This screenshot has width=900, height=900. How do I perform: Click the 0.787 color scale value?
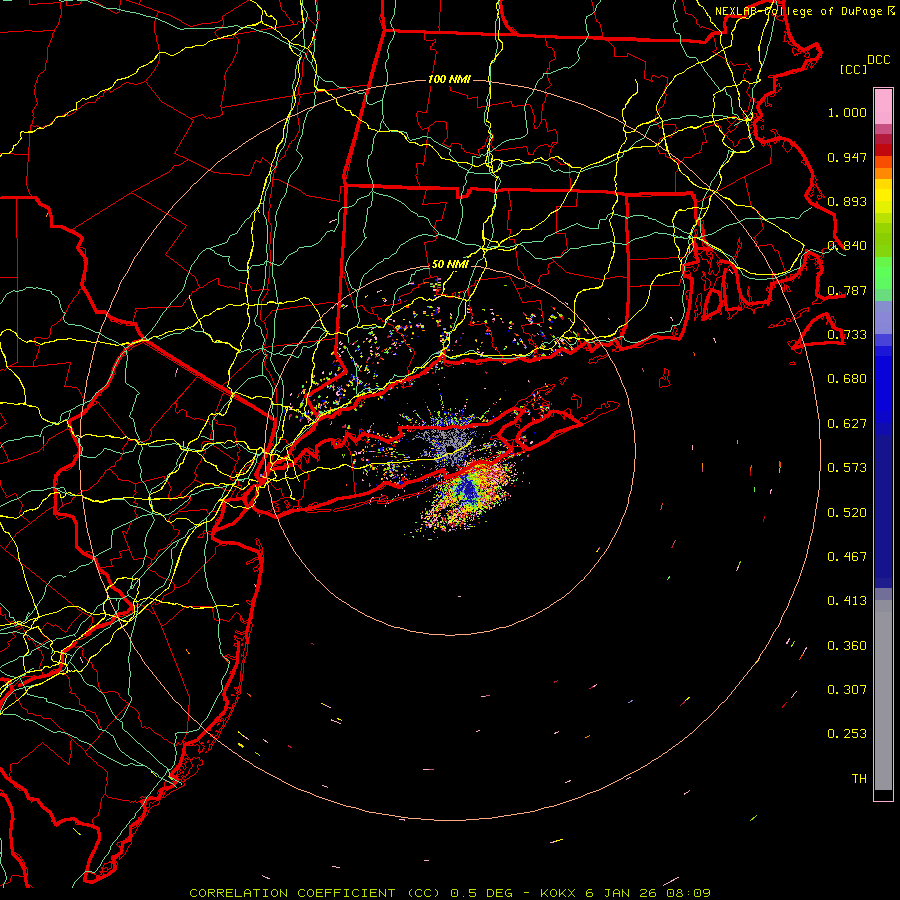pyautogui.click(x=847, y=290)
